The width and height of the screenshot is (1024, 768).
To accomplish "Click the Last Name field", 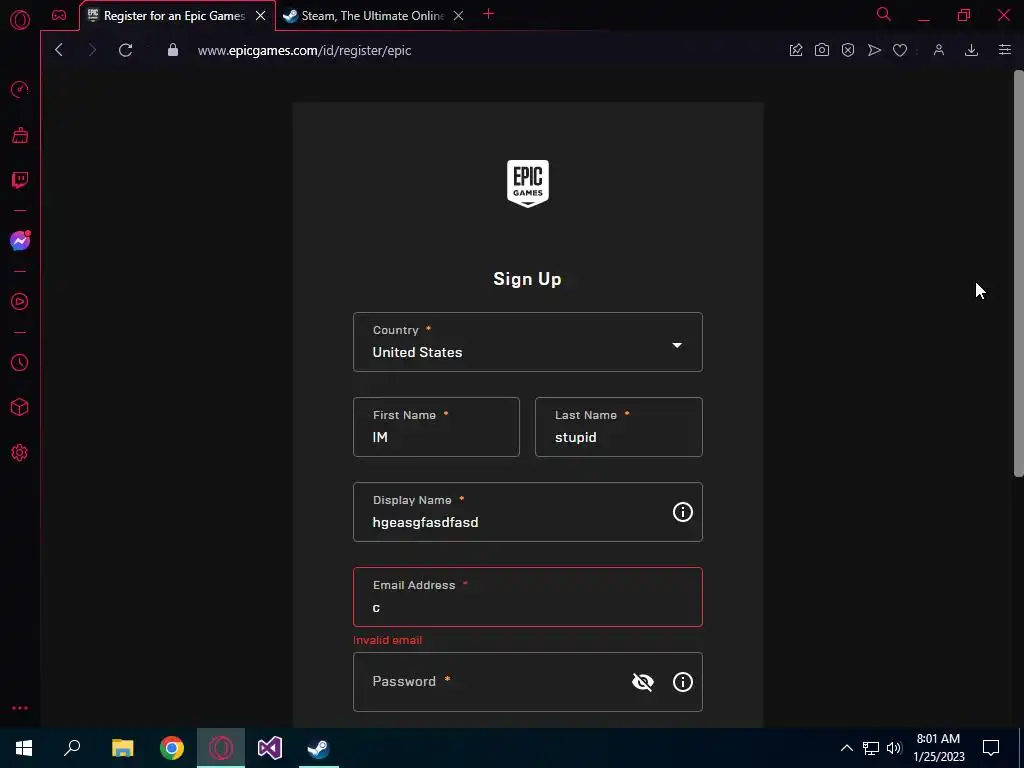I will pos(618,427).
